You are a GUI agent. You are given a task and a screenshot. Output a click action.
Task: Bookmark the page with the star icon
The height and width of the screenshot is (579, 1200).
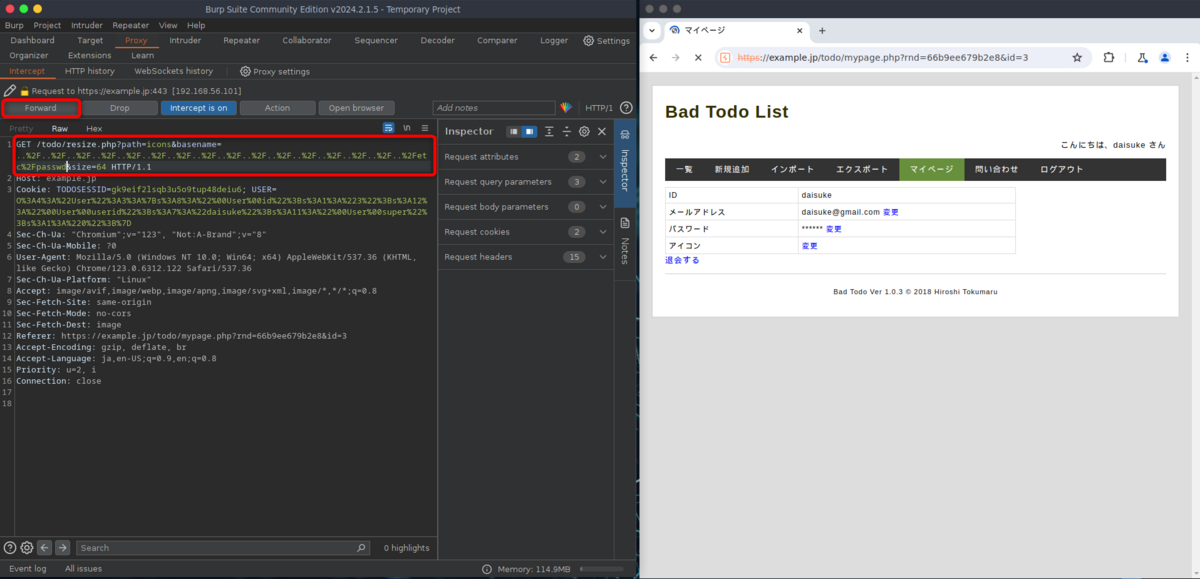[1077, 57]
